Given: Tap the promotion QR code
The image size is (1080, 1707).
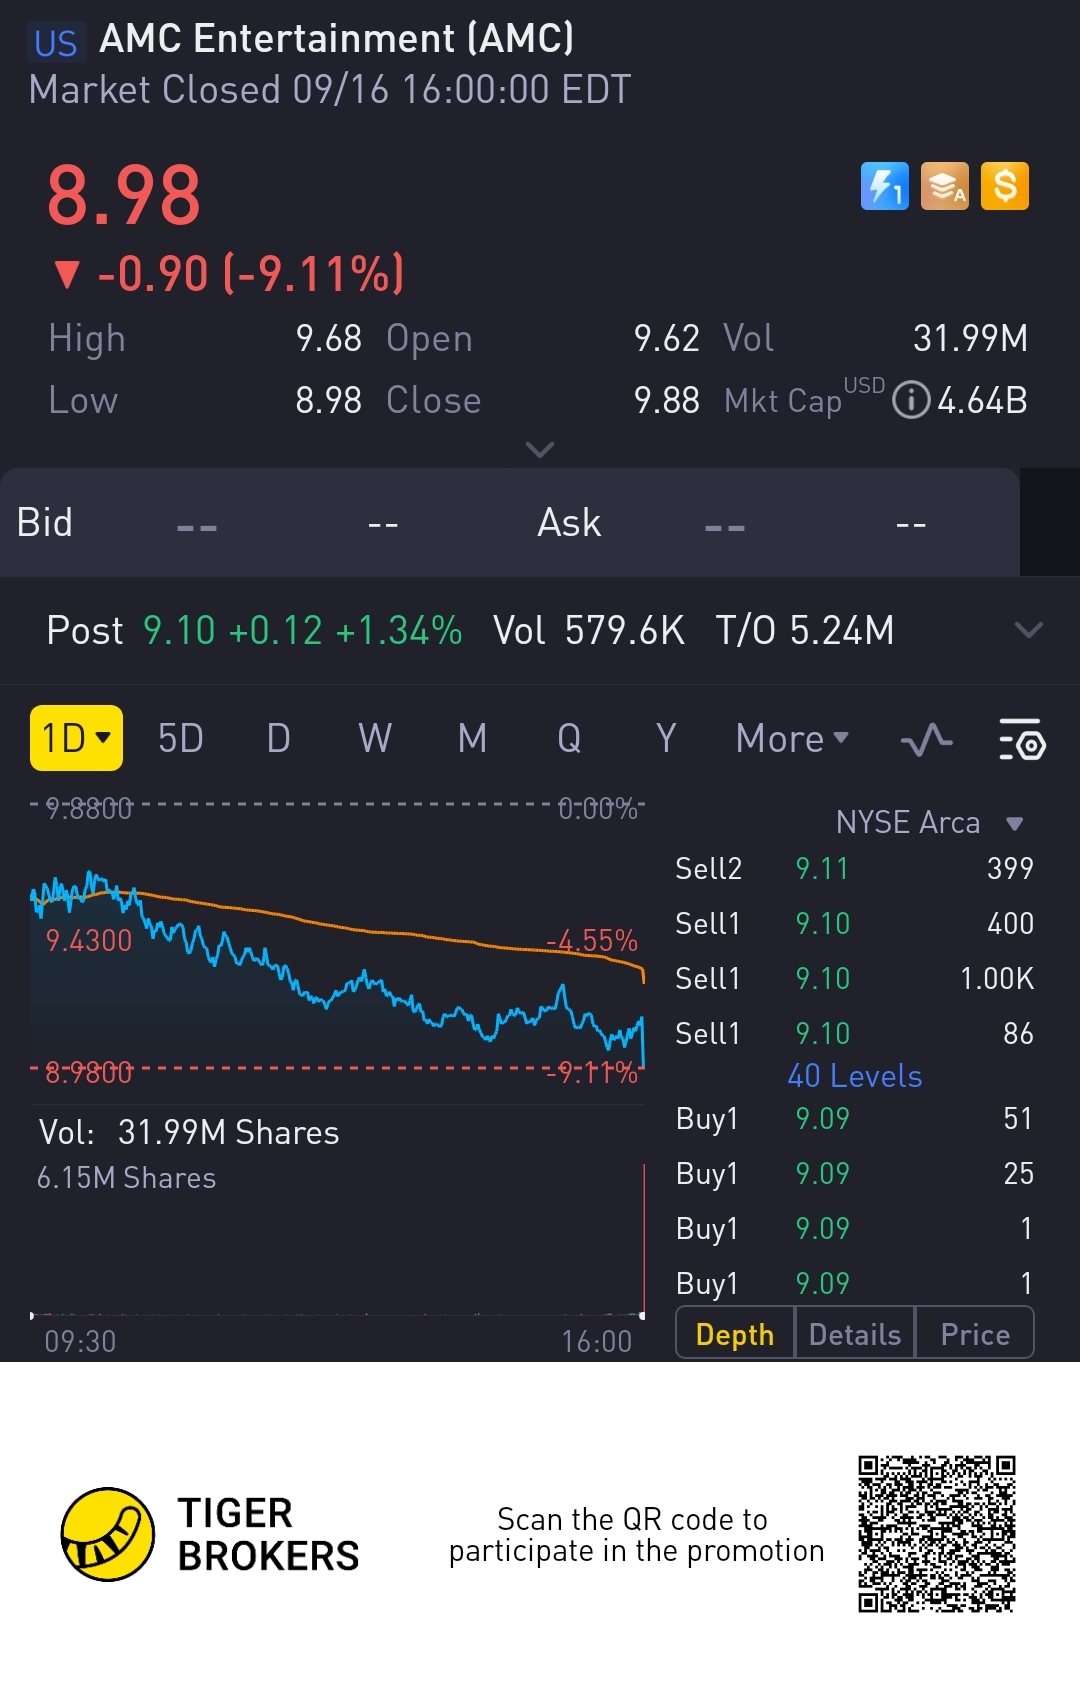Looking at the screenshot, I should tap(936, 1534).
